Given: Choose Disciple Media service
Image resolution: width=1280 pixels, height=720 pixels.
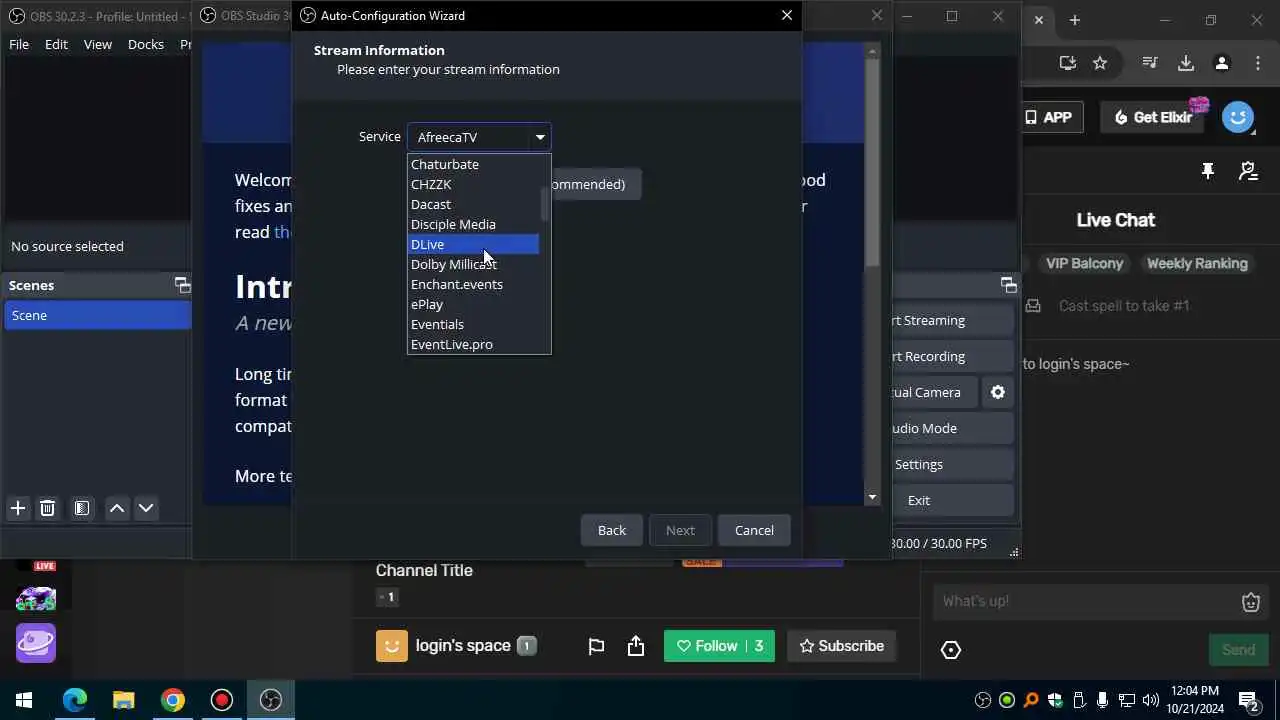Looking at the screenshot, I should tap(474, 224).
